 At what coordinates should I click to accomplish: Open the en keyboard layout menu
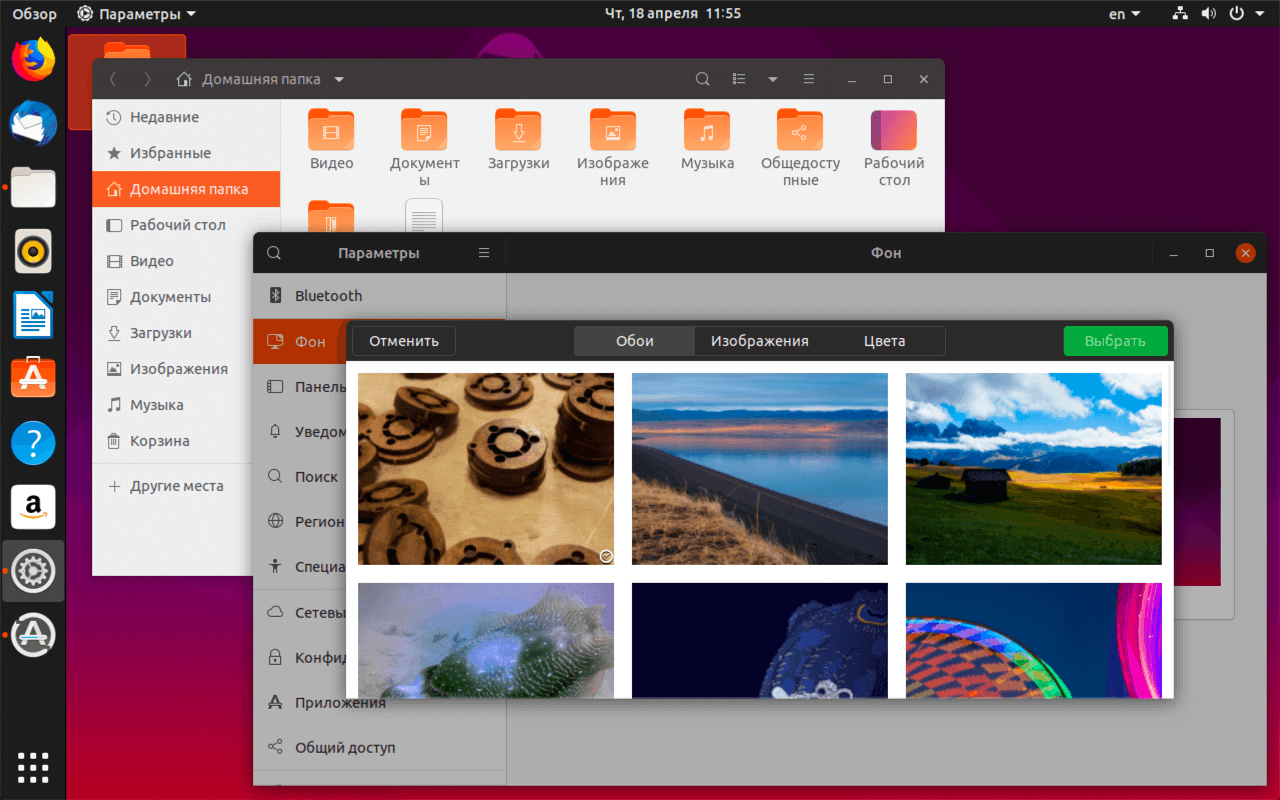[1124, 14]
